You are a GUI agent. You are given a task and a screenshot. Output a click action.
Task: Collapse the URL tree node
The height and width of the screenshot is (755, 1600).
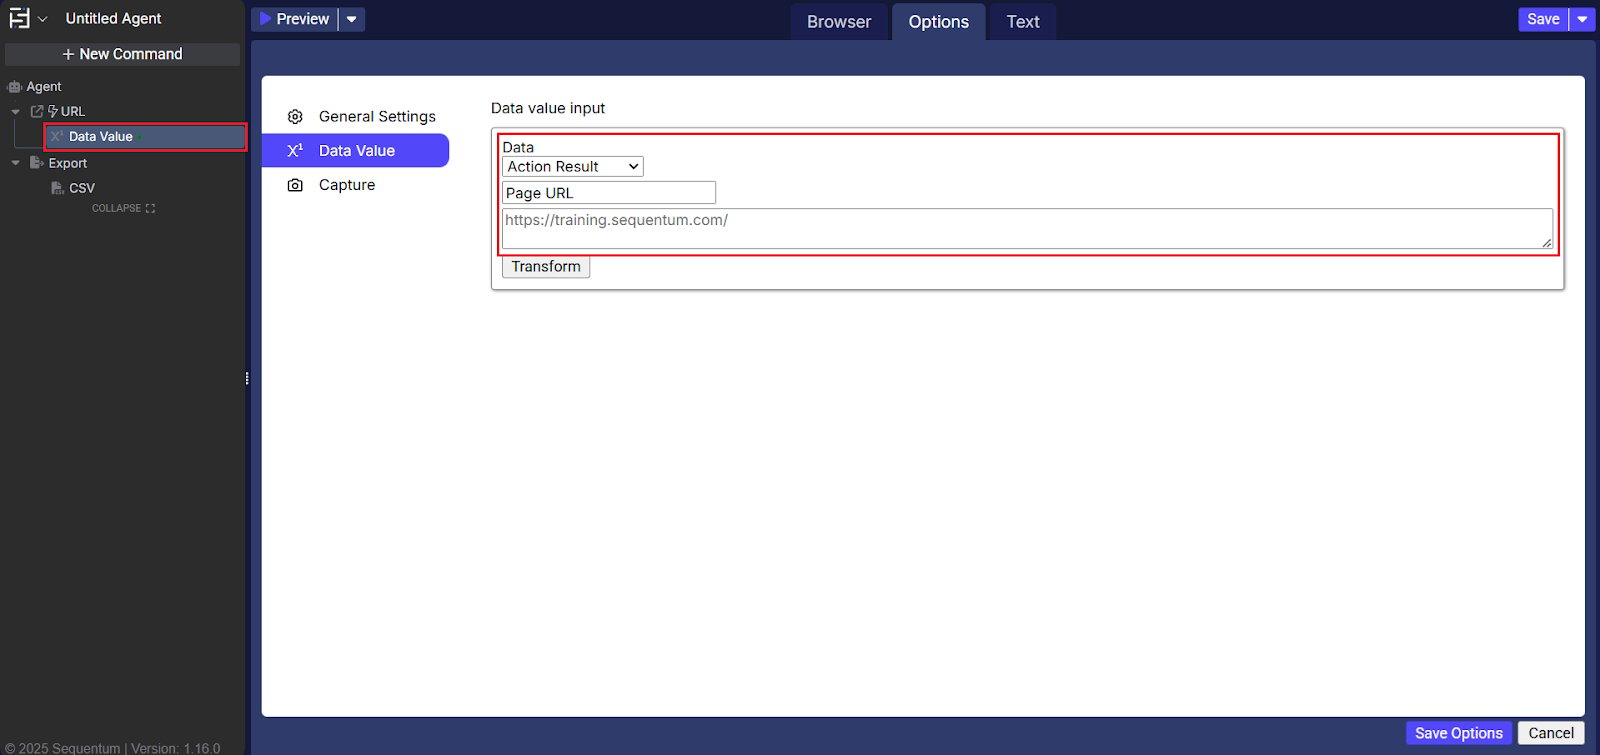click(15, 112)
